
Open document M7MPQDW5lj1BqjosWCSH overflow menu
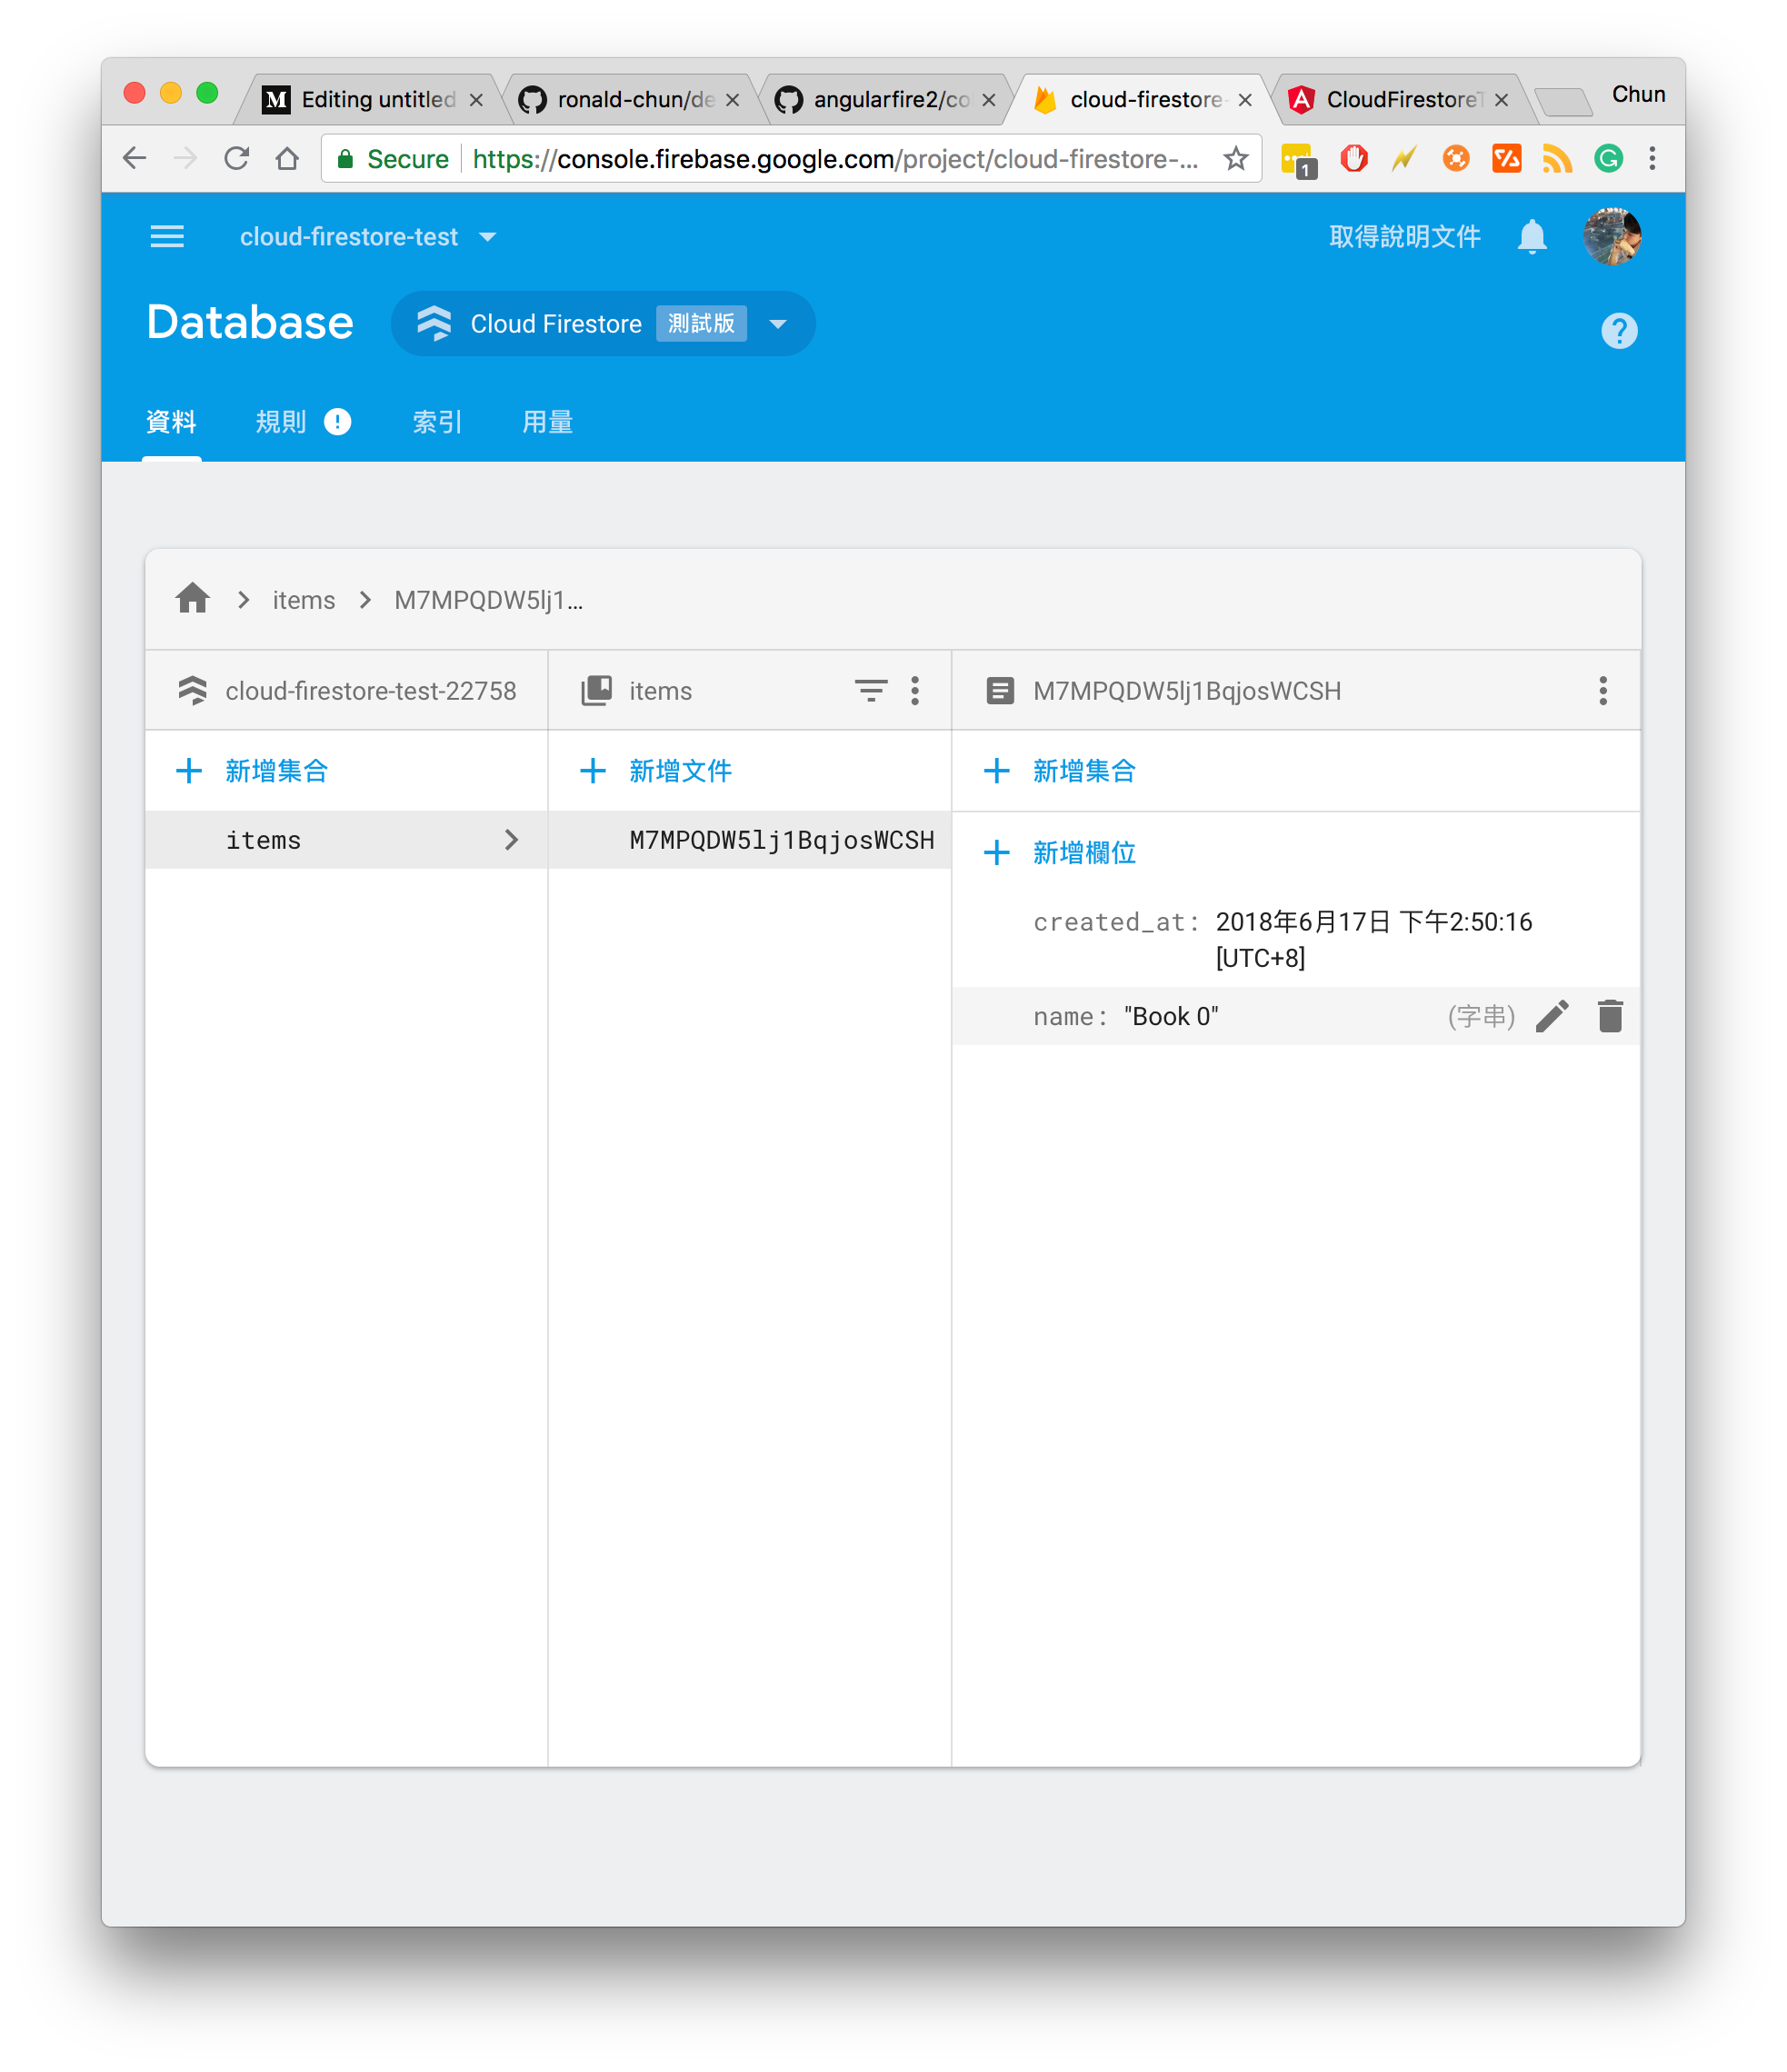tap(1602, 690)
